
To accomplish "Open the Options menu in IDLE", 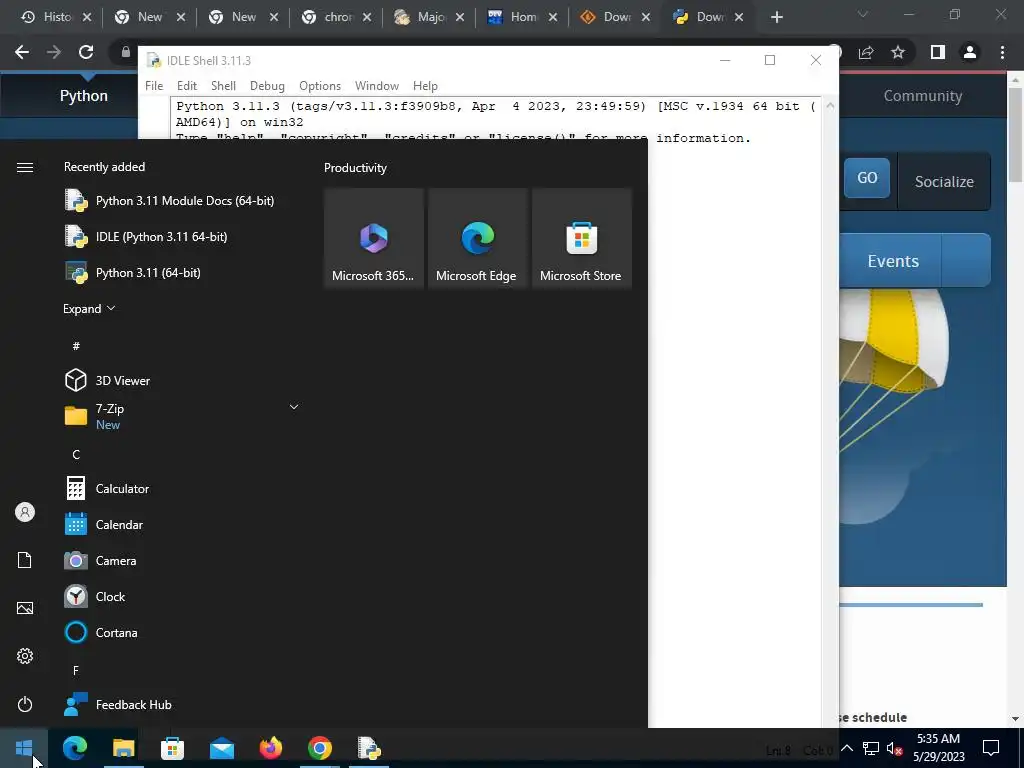I will pyautogui.click(x=320, y=86).
